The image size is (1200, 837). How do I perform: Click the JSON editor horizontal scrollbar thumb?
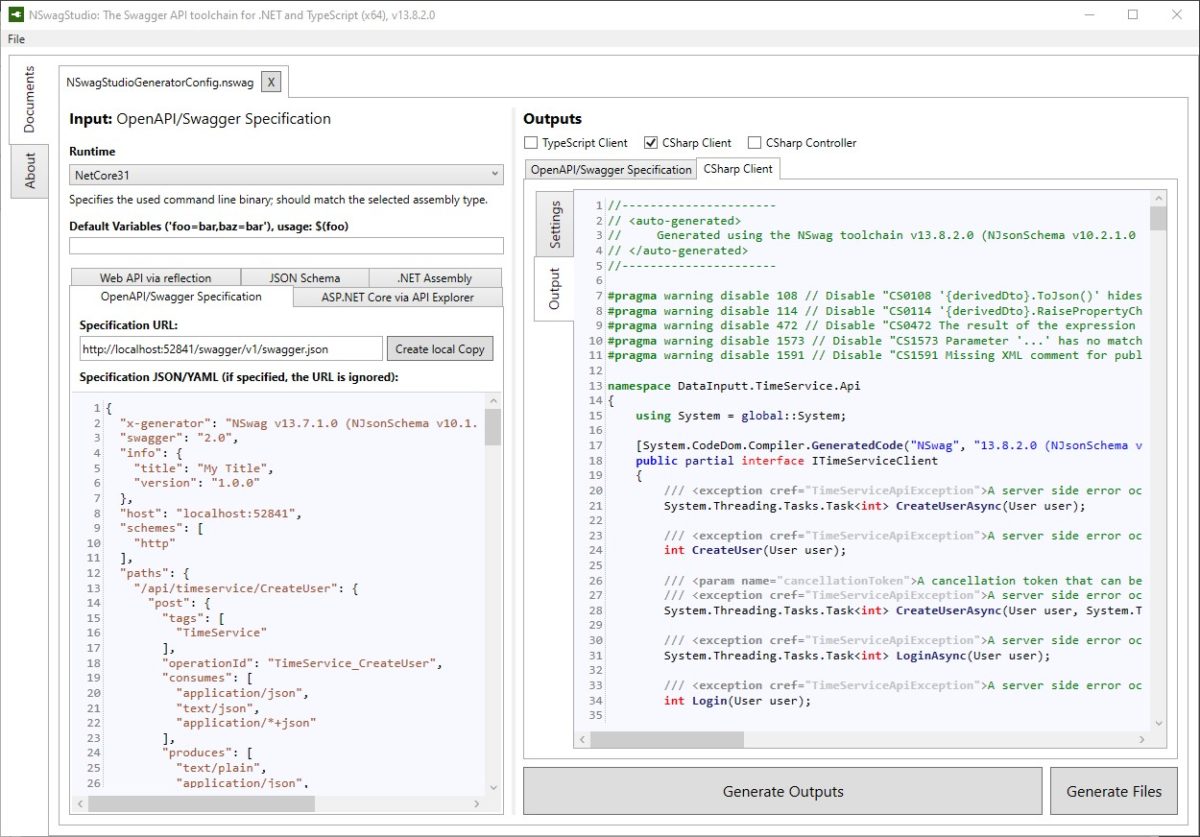coord(201,803)
